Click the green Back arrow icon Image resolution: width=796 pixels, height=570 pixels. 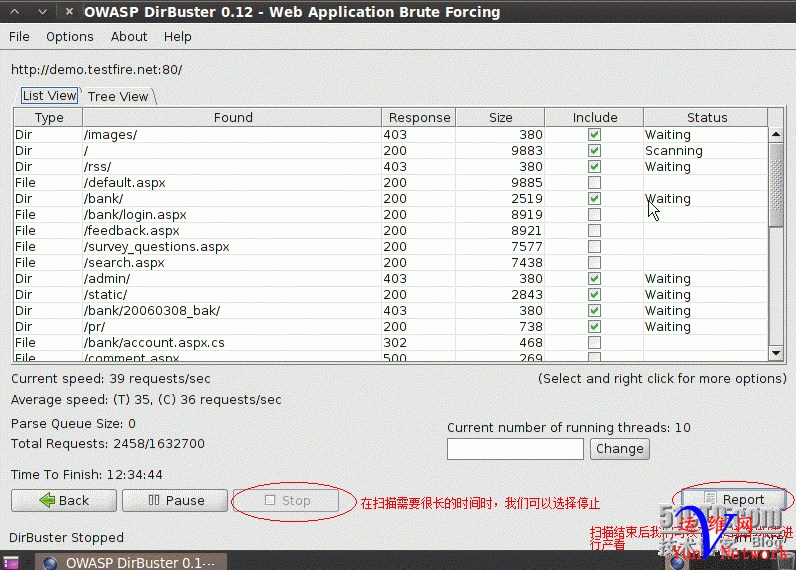pos(47,500)
